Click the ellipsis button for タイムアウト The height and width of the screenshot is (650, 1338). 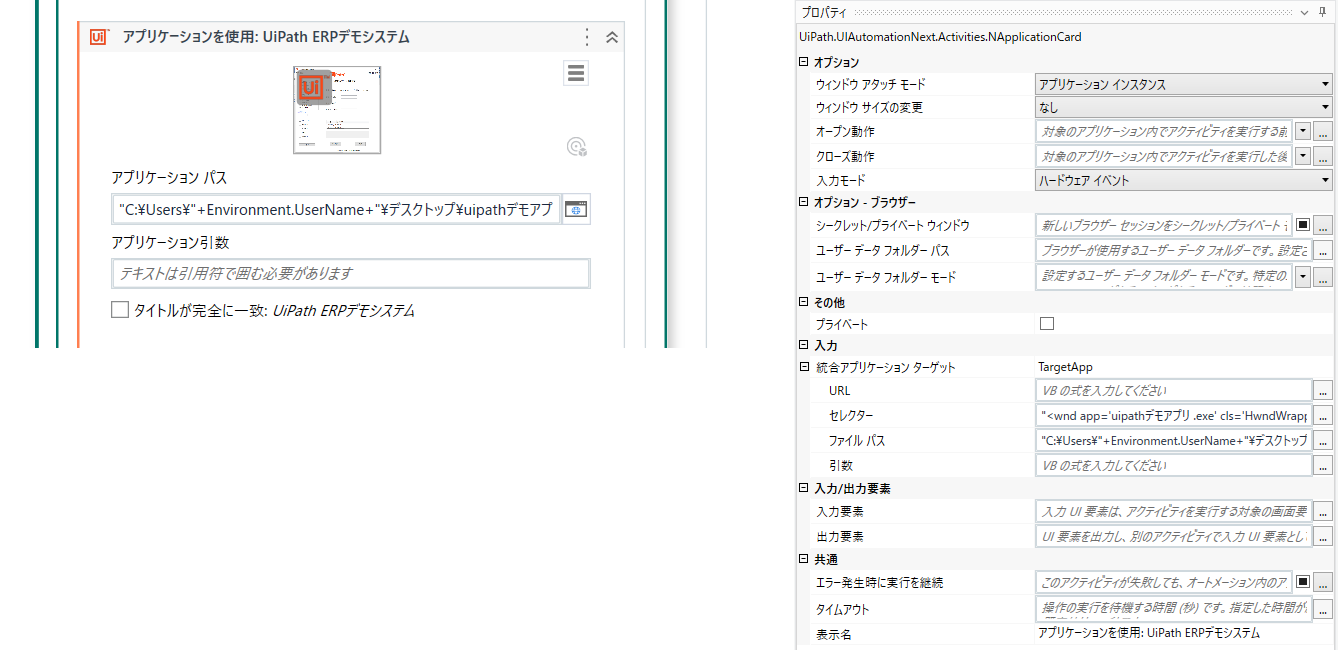click(1323, 609)
